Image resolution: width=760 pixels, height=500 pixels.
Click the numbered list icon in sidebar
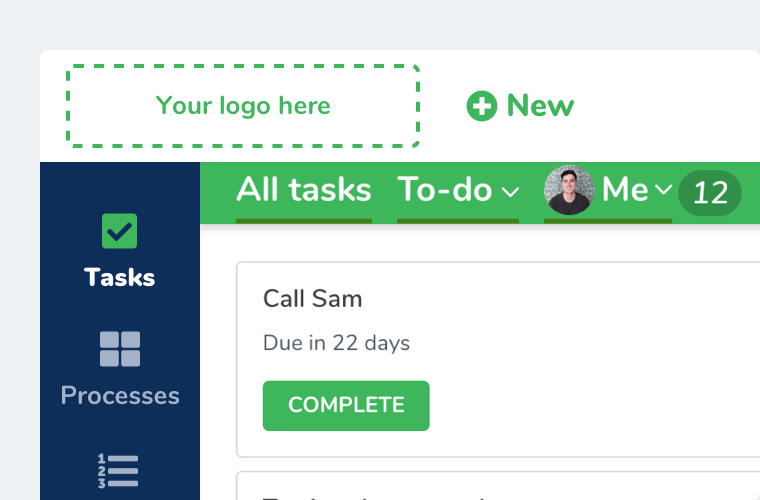tap(118, 470)
